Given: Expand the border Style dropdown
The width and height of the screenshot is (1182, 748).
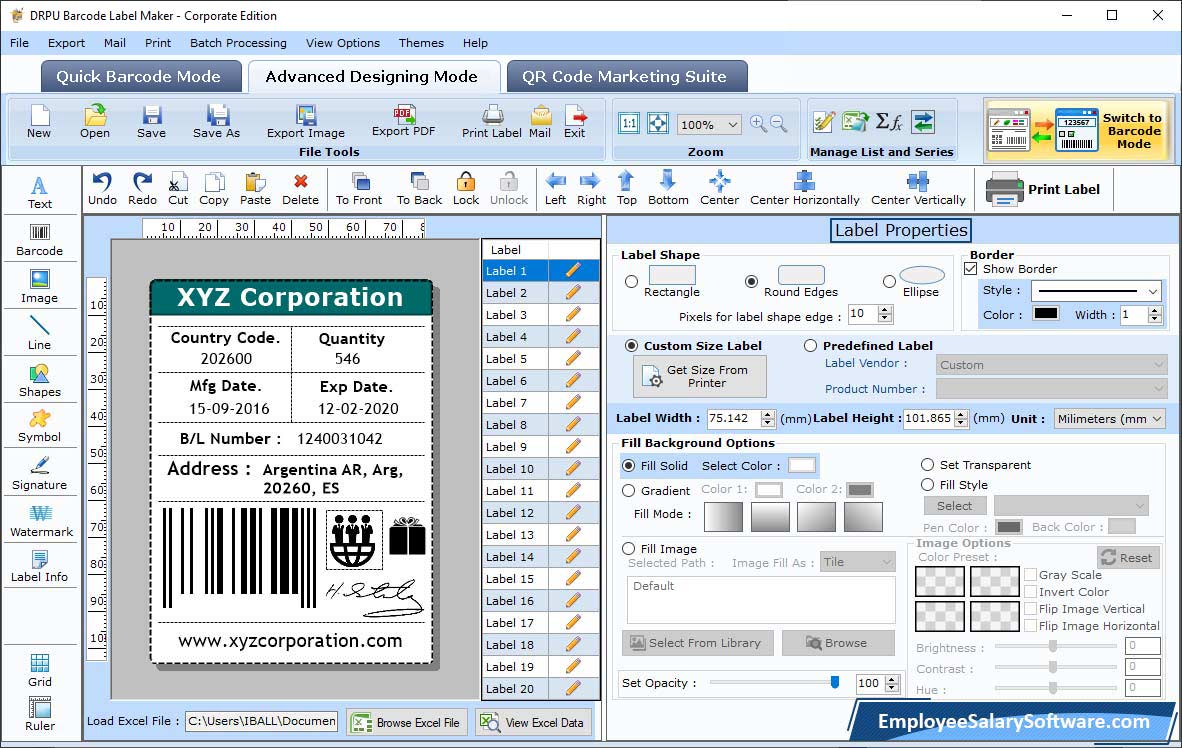Looking at the screenshot, I should point(1153,290).
